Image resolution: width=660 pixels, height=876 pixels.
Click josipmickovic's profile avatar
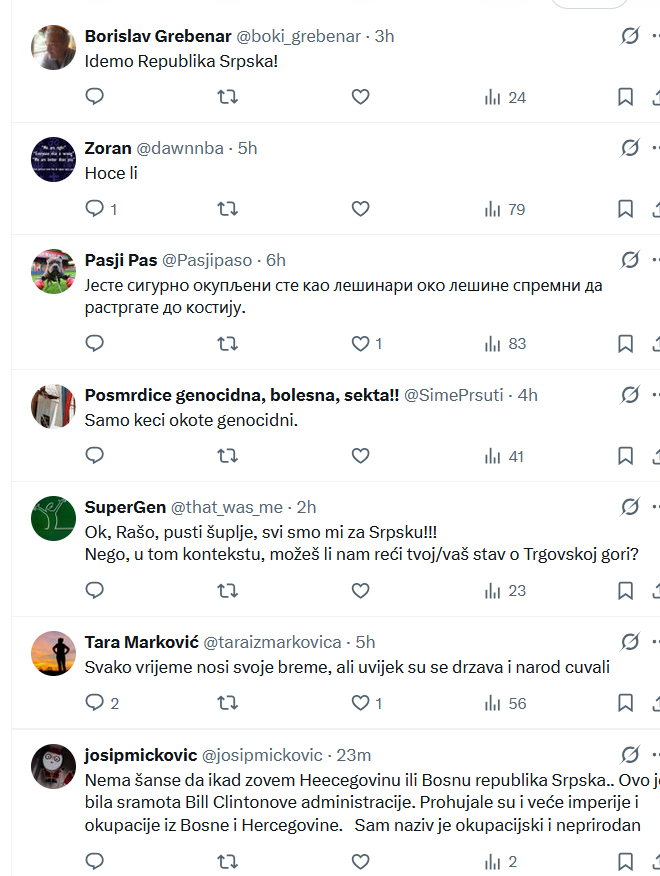tap(53, 766)
